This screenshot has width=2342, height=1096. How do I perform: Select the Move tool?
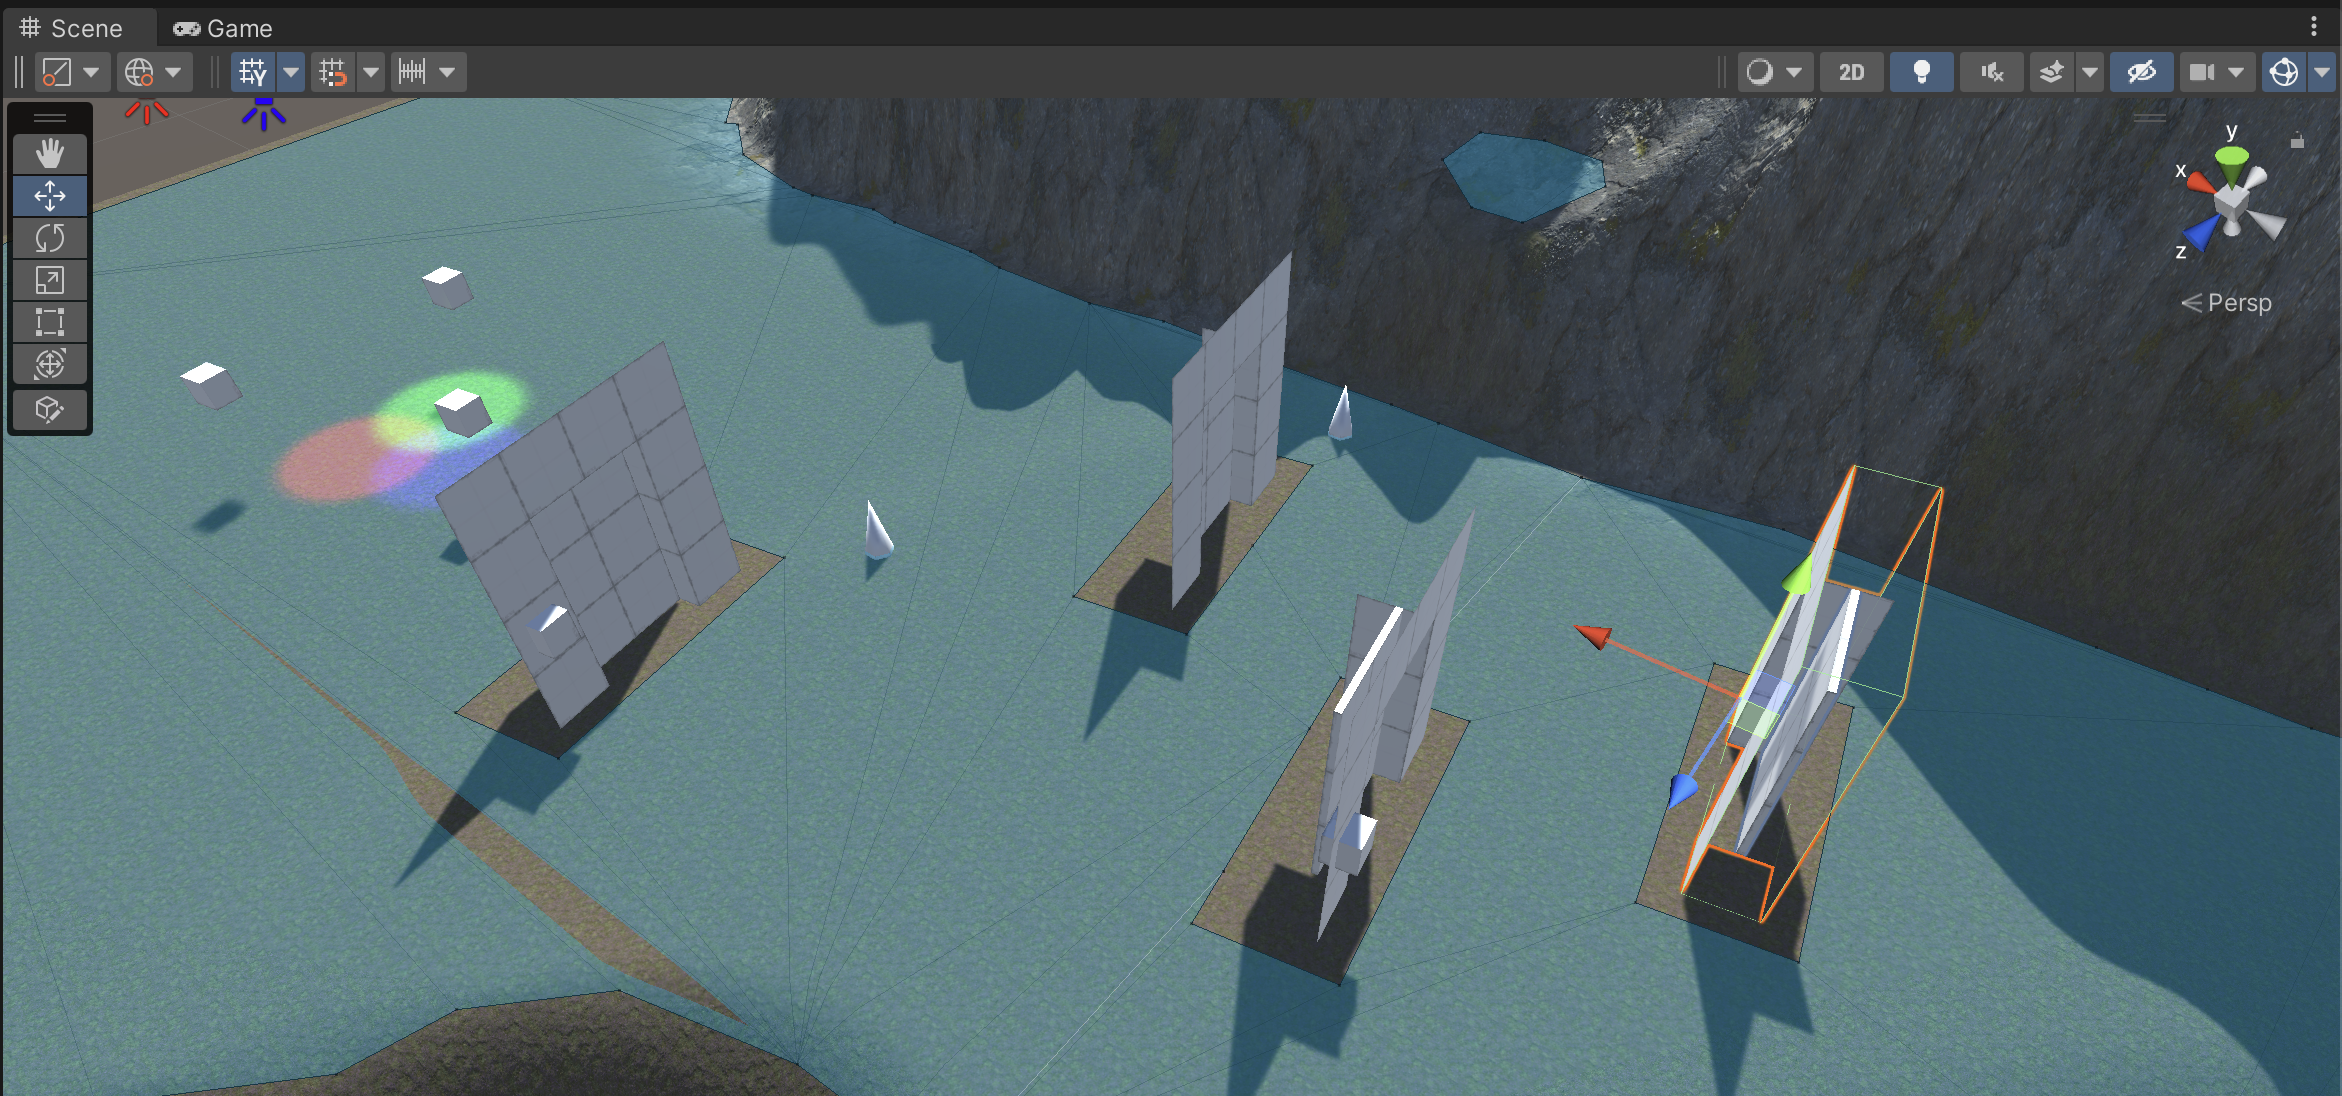[49, 196]
